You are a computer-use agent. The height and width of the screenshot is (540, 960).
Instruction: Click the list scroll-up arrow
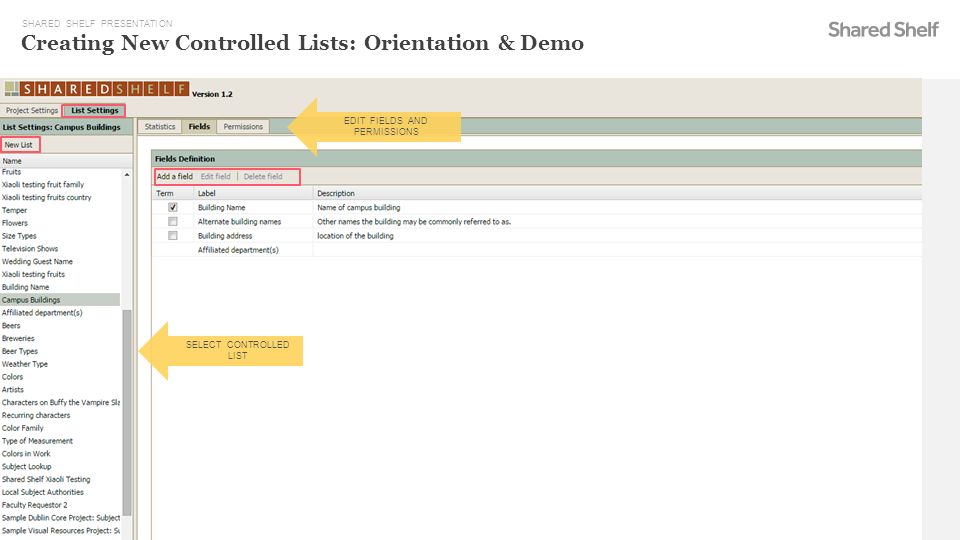[x=127, y=174]
